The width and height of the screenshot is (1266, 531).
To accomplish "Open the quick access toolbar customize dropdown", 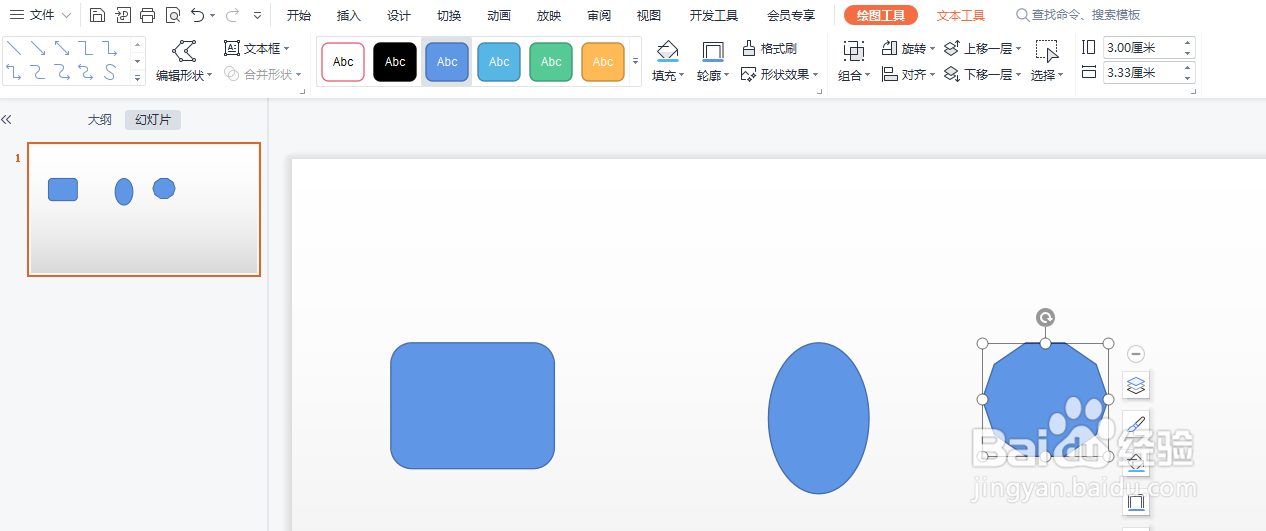I will 258,16.
